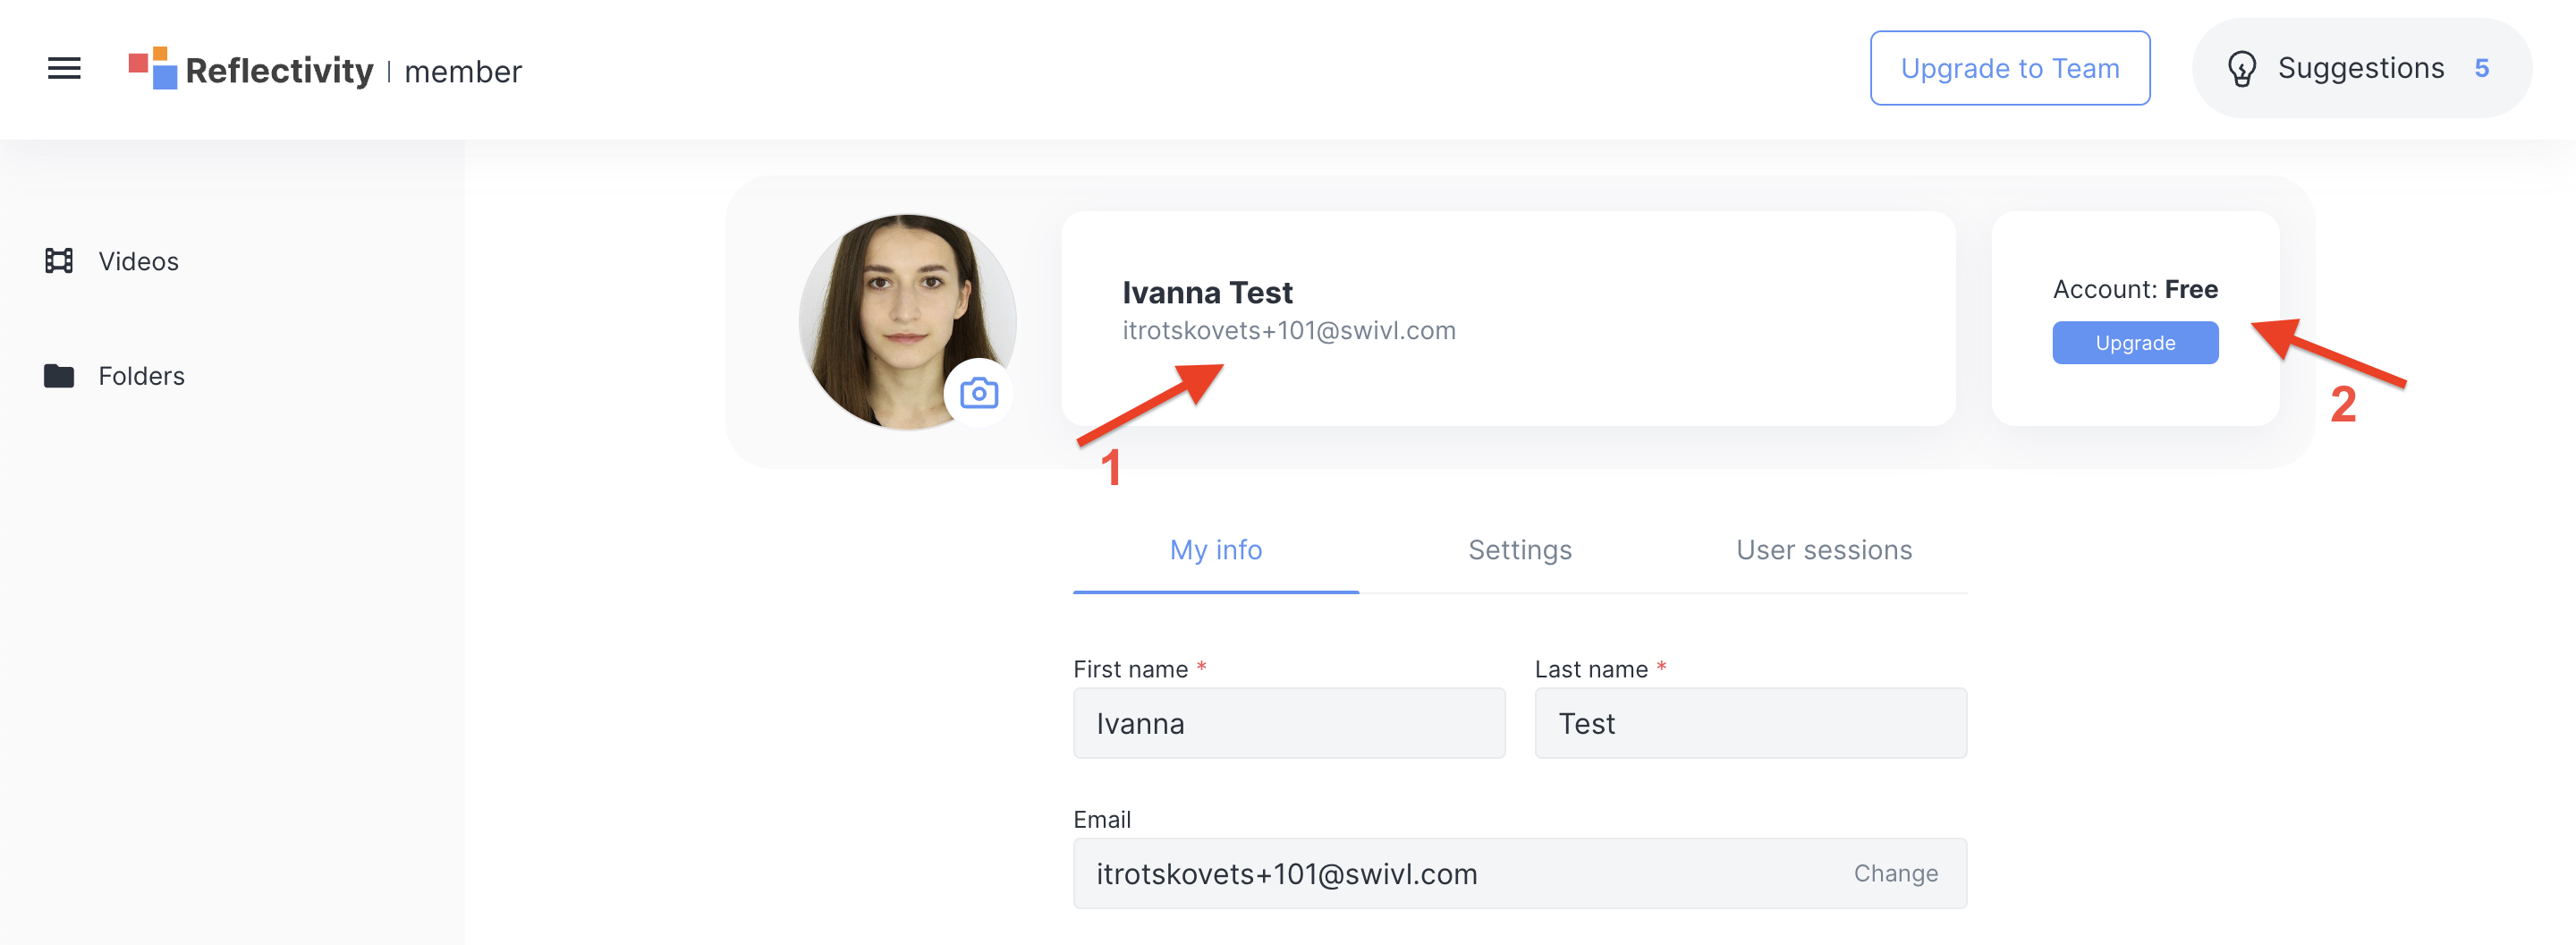Click the Upgrade to Team button

click(x=2009, y=68)
